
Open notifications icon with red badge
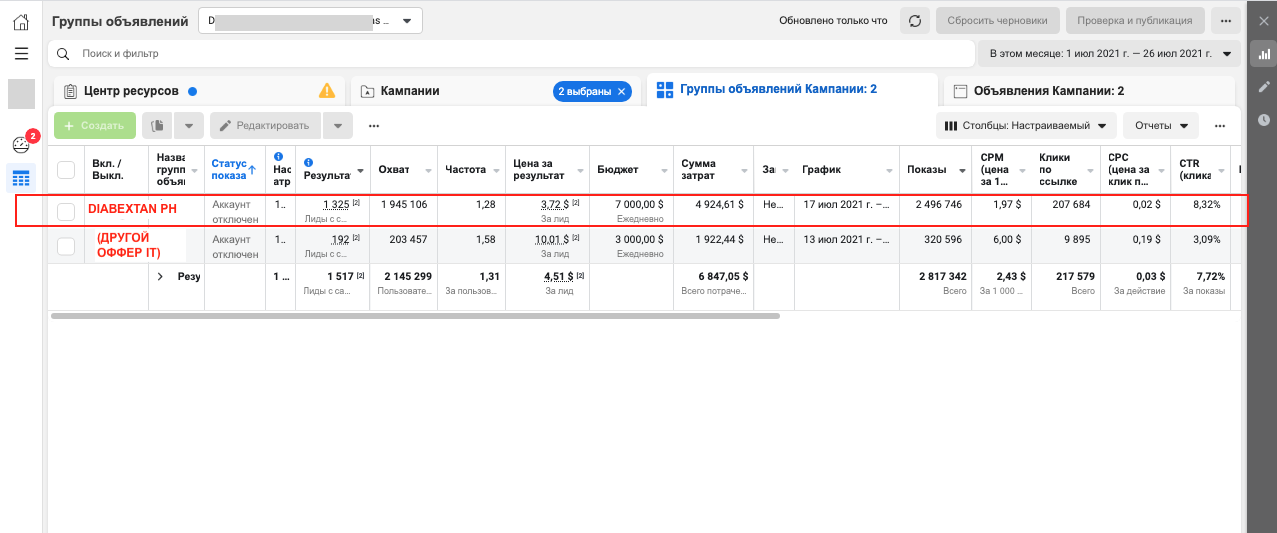[x=21, y=144]
